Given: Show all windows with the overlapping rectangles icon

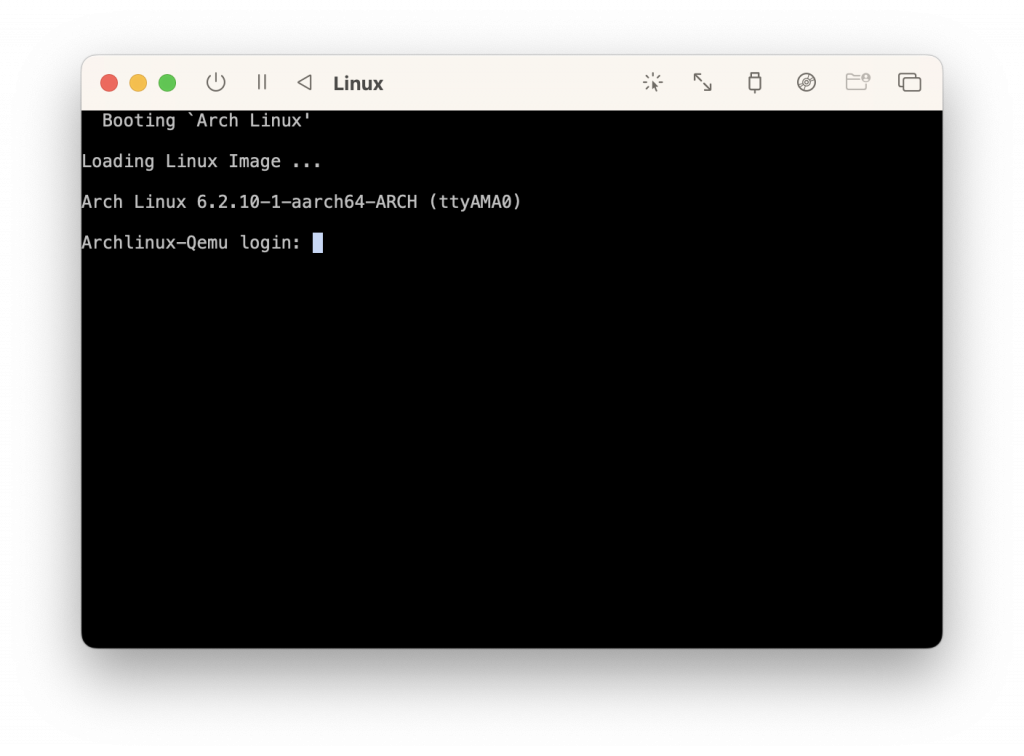Looking at the screenshot, I should coord(909,83).
